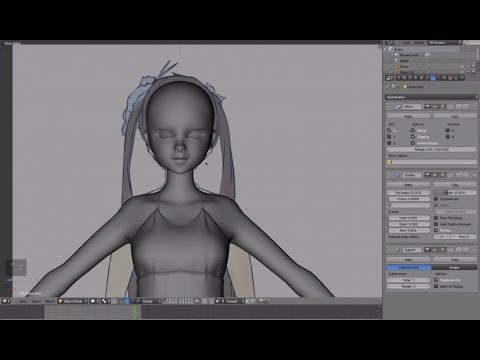Open the pivot point selector in header

click(105, 301)
